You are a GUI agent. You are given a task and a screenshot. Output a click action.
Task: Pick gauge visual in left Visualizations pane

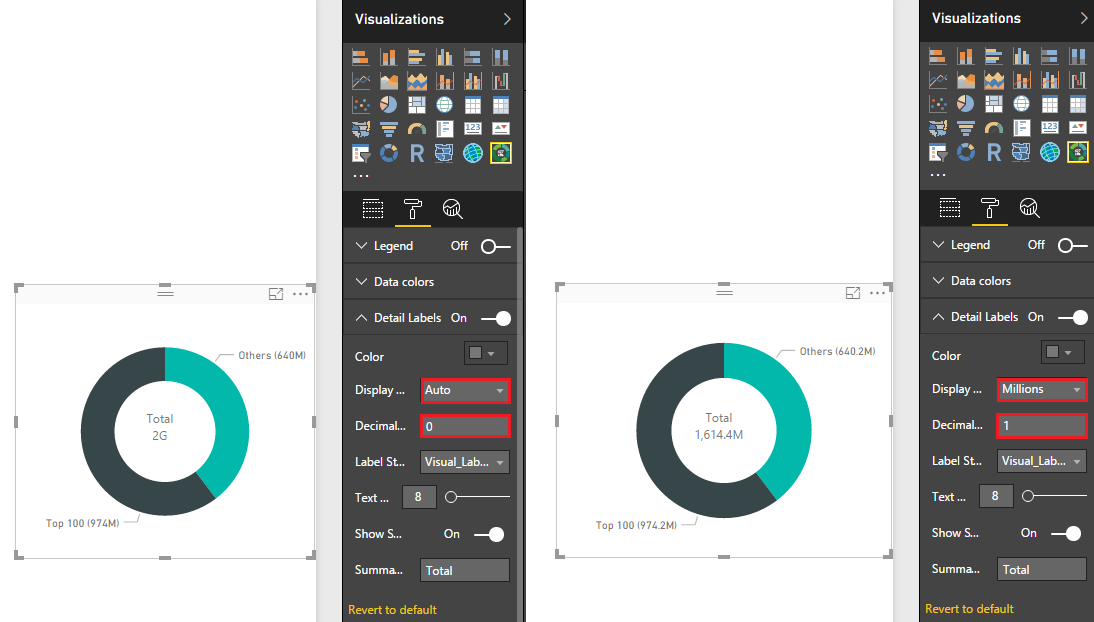tap(417, 129)
